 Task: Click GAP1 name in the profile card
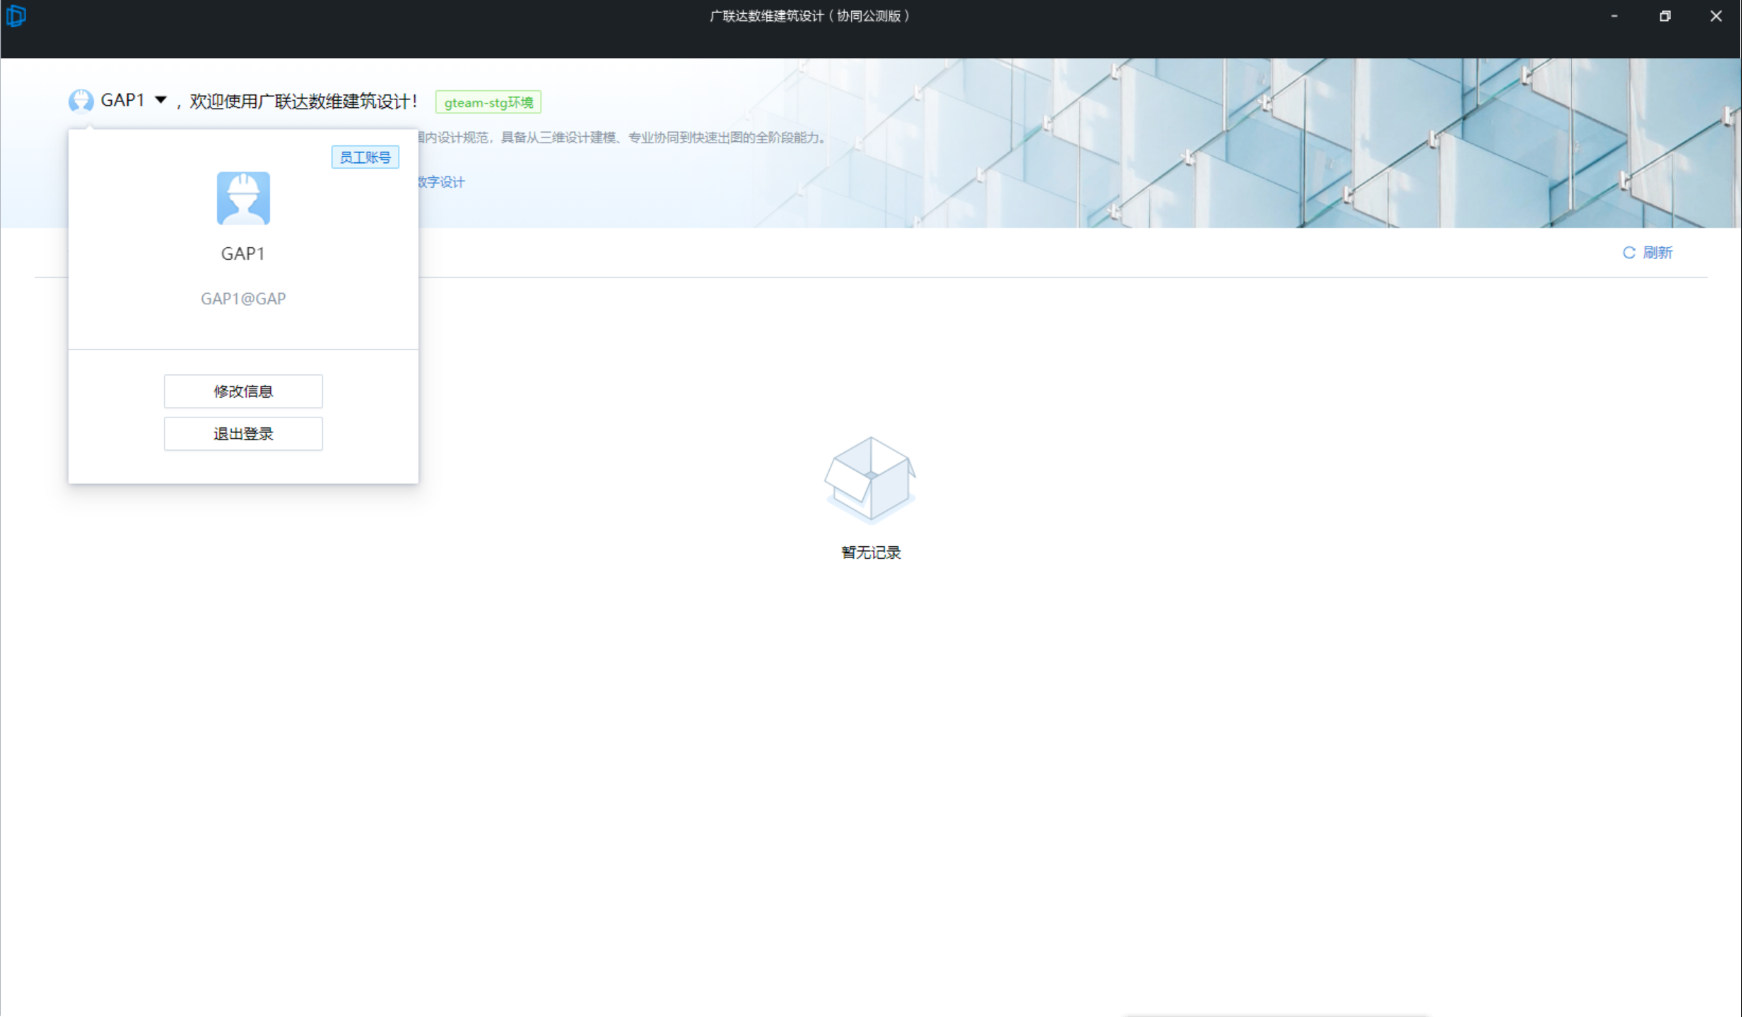243,254
